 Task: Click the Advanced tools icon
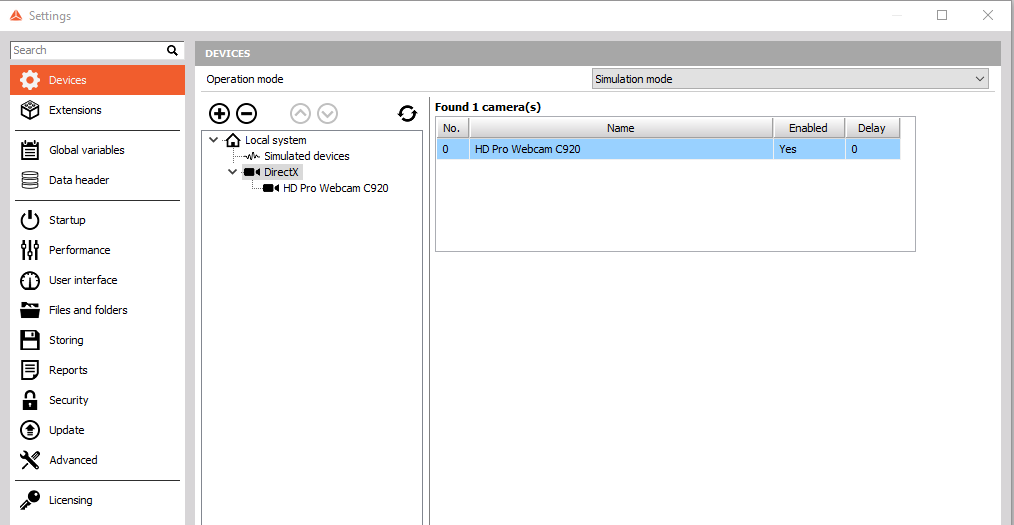tap(30, 460)
